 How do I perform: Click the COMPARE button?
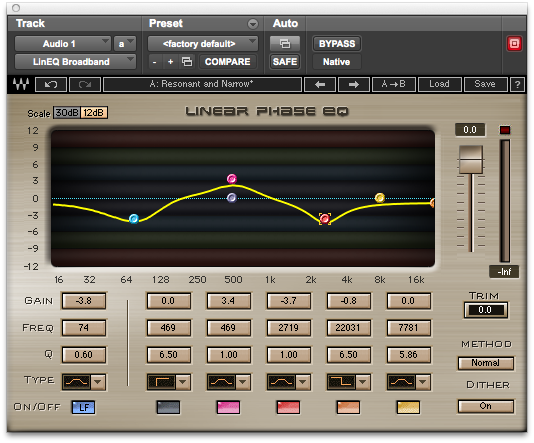[x=227, y=62]
